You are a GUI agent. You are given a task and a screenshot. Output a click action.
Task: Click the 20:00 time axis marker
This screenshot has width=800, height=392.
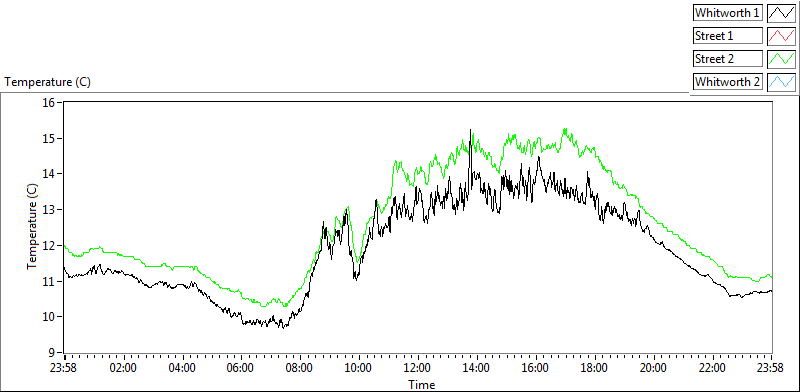pyautogui.click(x=654, y=368)
